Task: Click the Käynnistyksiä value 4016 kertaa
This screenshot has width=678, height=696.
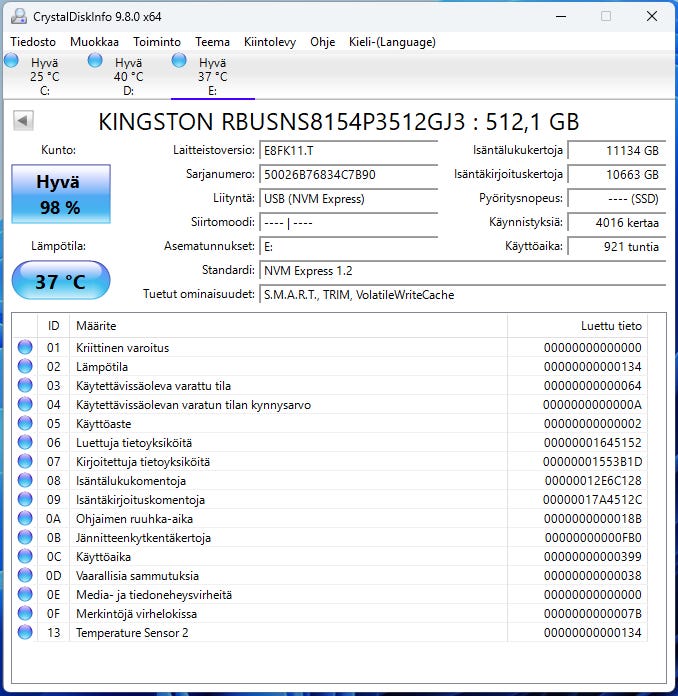Action: tap(617, 222)
